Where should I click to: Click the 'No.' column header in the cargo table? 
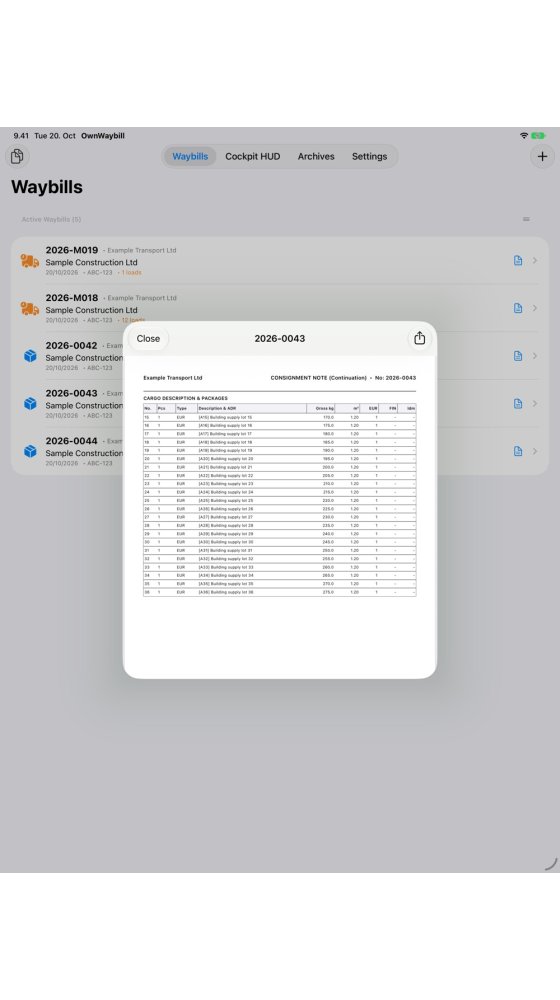pos(148,408)
